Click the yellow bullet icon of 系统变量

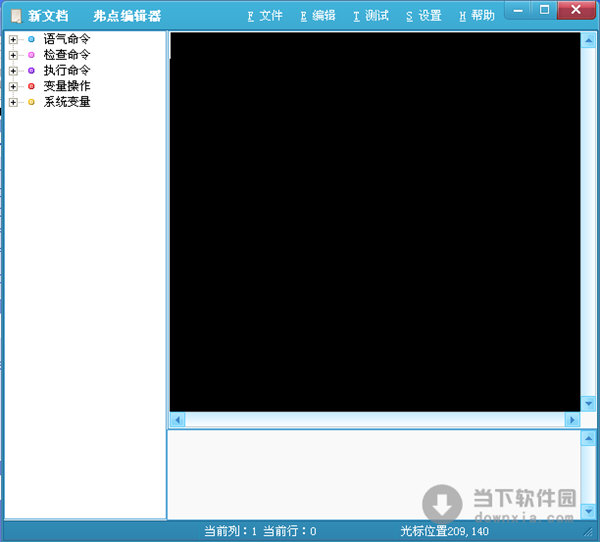pos(31,102)
